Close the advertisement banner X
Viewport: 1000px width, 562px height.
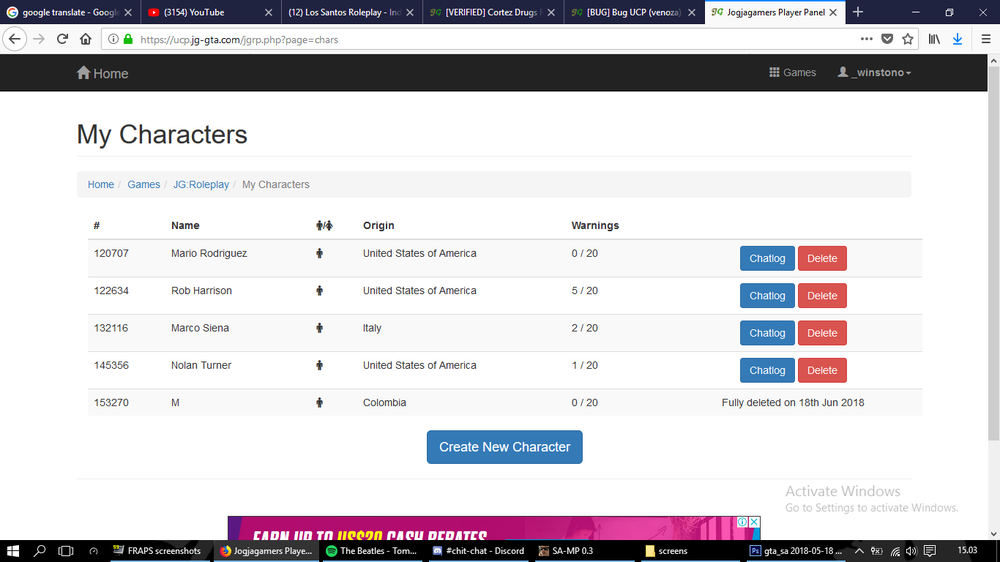point(754,522)
